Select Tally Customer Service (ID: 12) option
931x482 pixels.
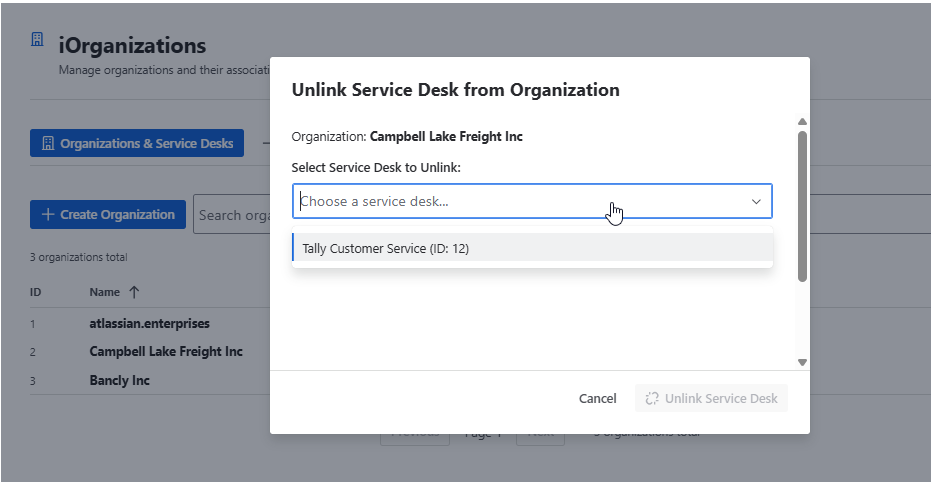point(533,248)
